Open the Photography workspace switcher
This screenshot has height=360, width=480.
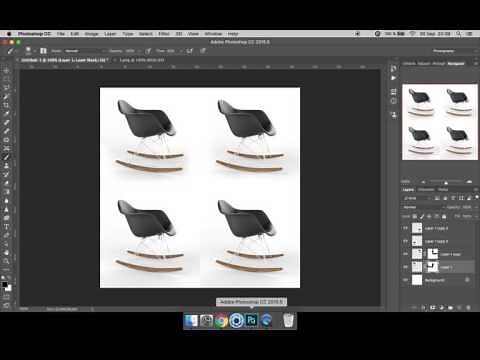(x=453, y=51)
